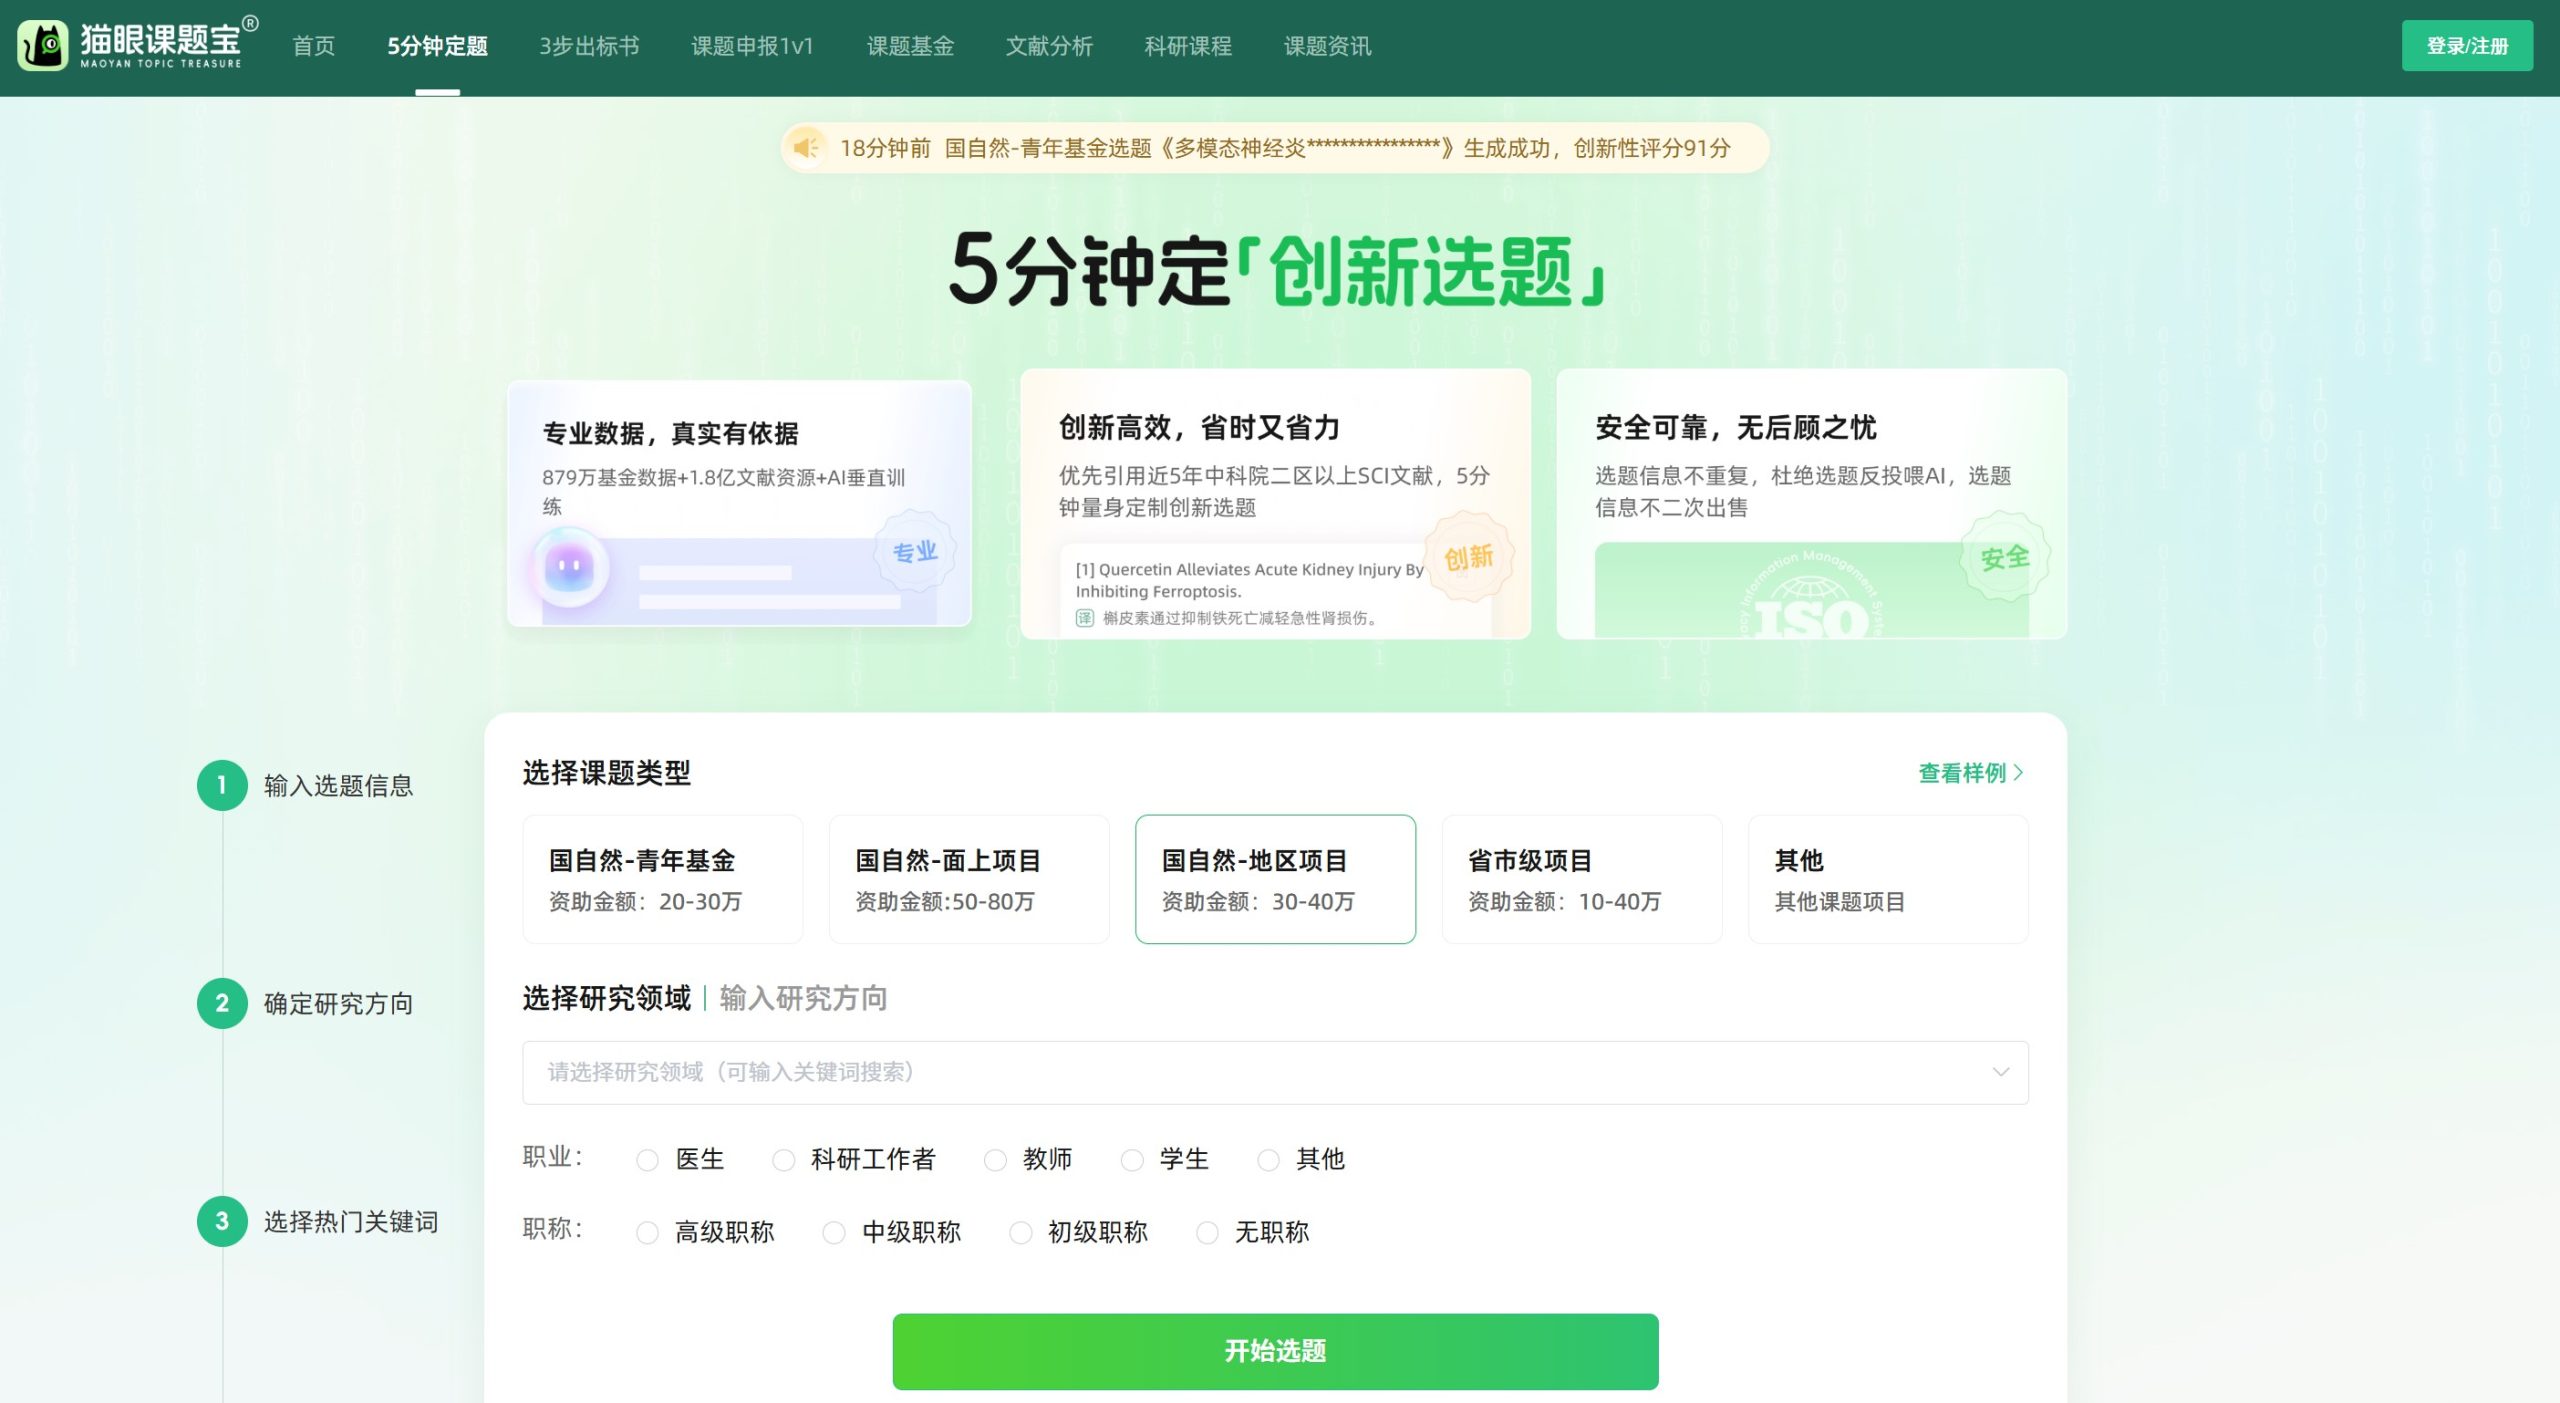Switch to the 文献分析 navigation tab

[x=1051, y=46]
